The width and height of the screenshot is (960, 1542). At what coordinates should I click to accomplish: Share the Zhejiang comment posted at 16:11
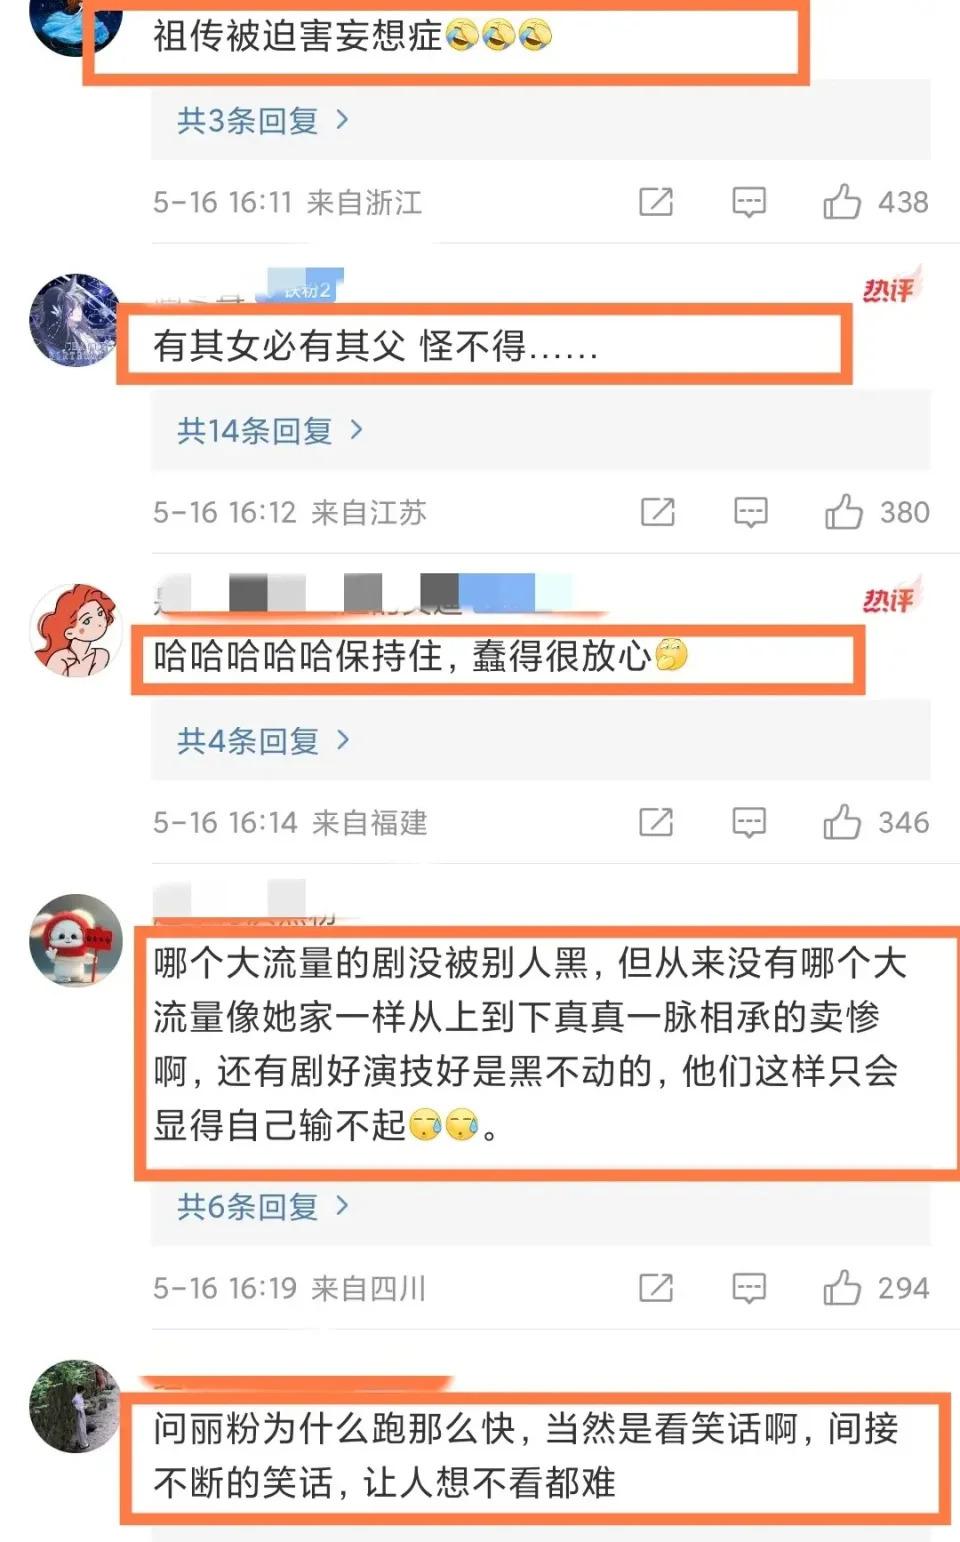656,202
